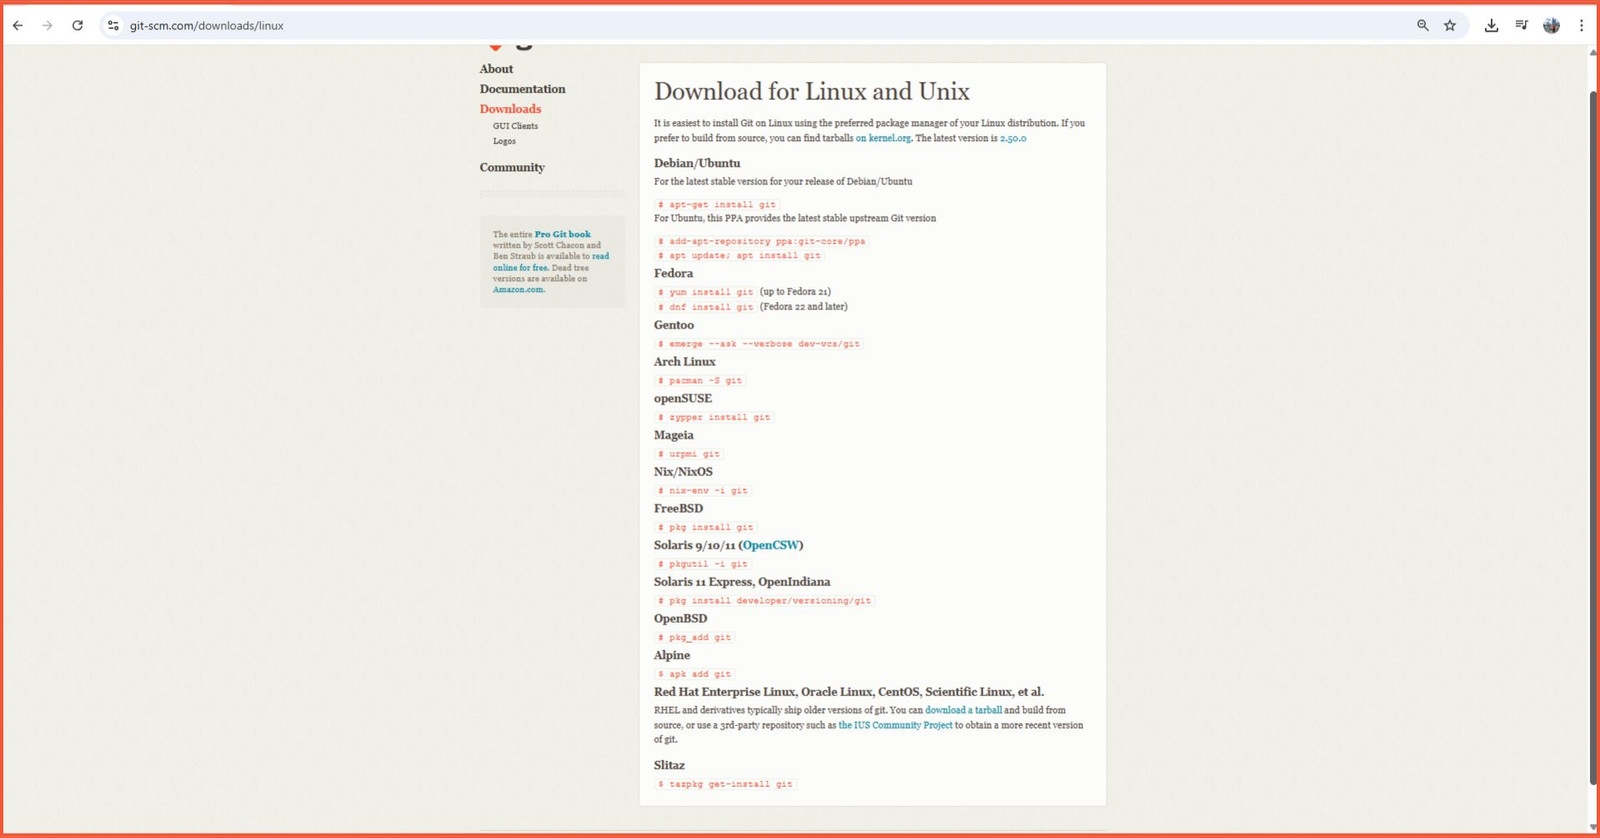This screenshot has height=838, width=1600.
Task: Click the 'pkg_add git' command
Action: coord(694,637)
